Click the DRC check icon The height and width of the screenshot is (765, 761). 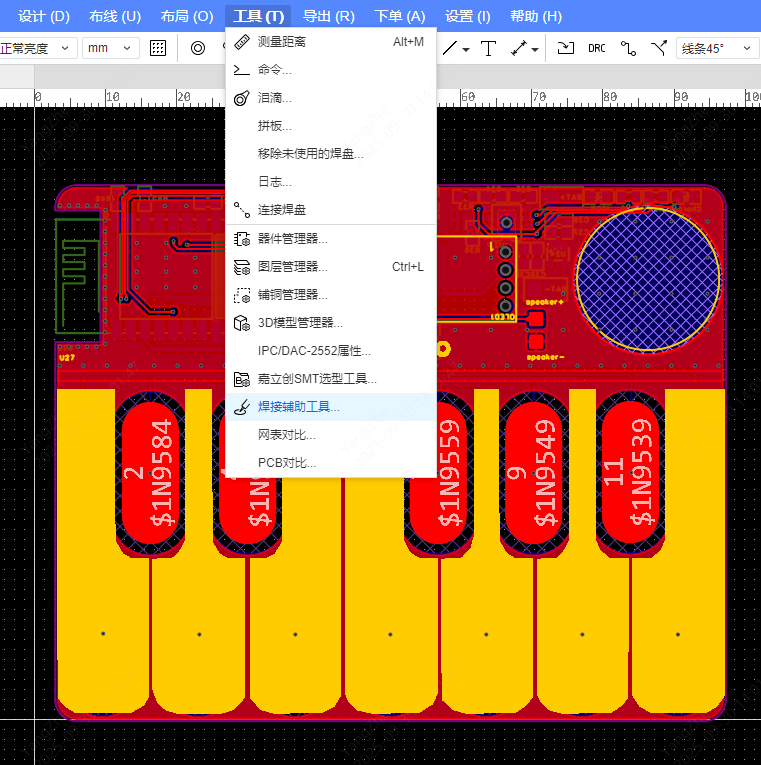[597, 48]
